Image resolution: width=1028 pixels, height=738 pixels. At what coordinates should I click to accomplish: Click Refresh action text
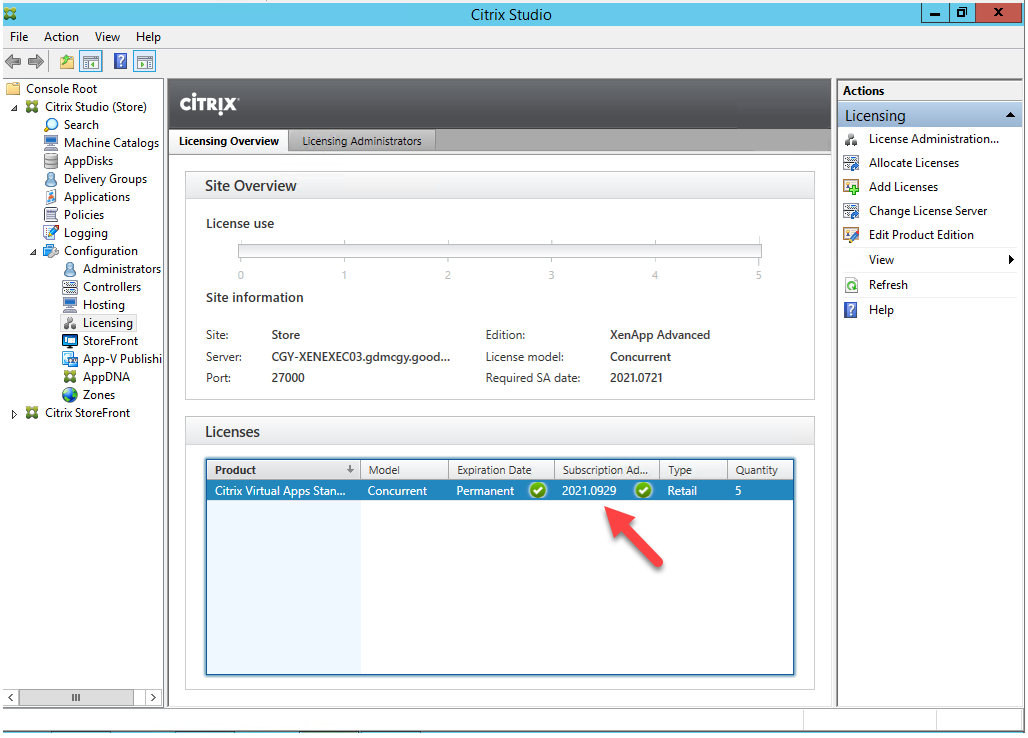click(888, 285)
